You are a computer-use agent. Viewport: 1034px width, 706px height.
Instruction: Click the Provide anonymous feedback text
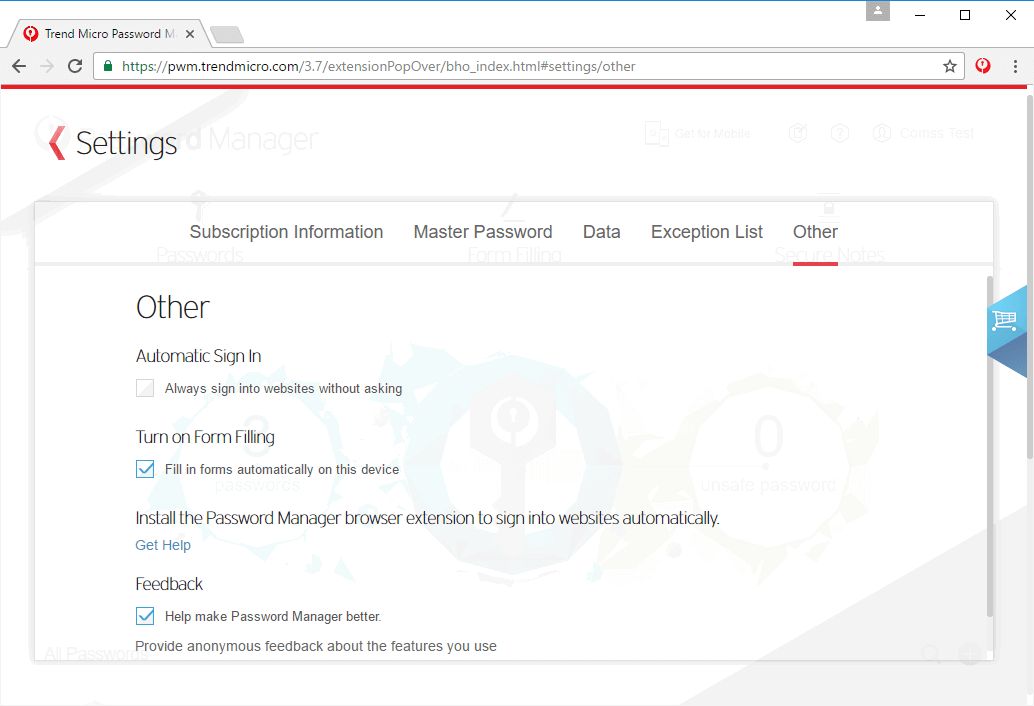[316, 646]
